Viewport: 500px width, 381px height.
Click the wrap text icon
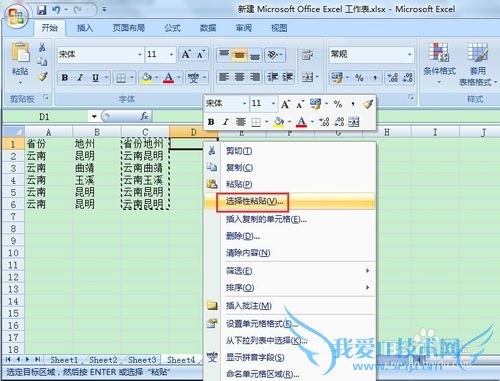pos(307,55)
